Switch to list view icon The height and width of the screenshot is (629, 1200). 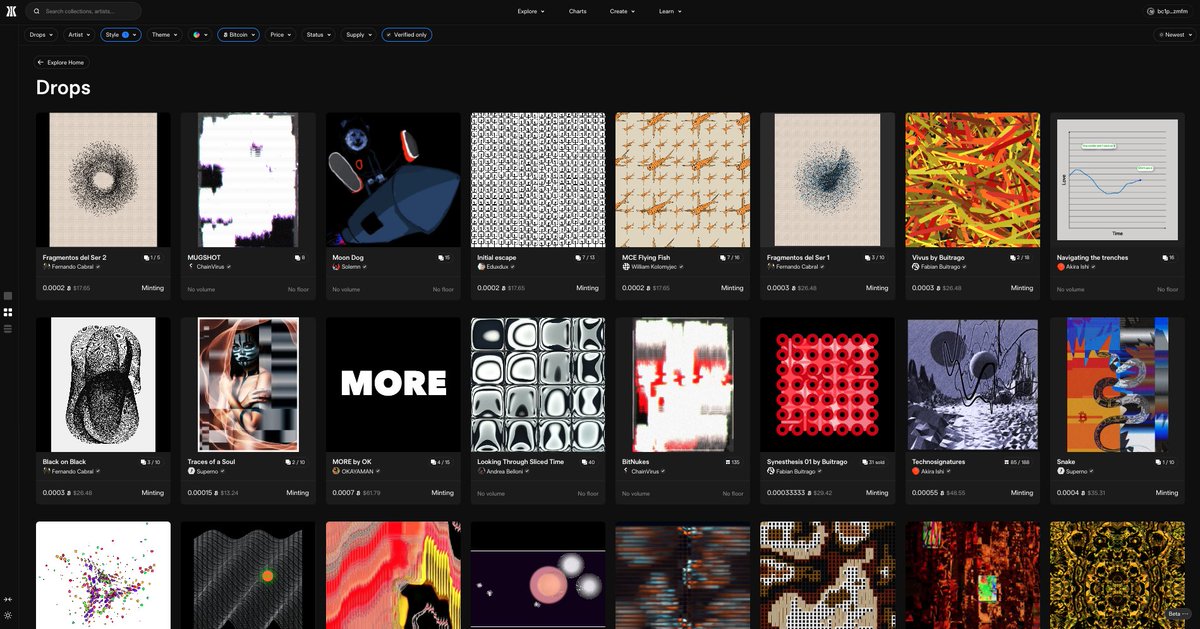[x=8, y=328]
